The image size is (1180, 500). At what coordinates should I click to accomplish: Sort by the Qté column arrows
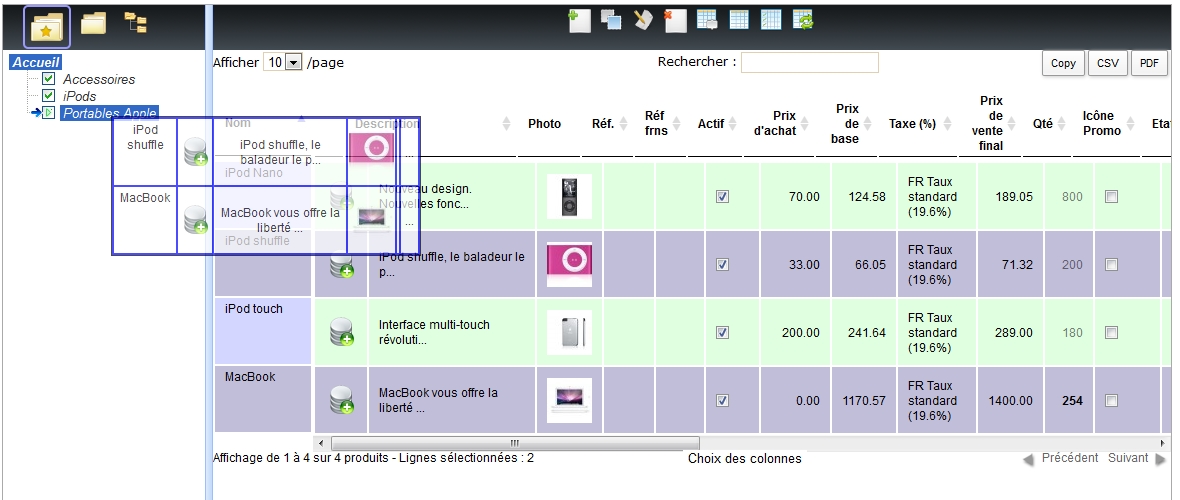1063,123
